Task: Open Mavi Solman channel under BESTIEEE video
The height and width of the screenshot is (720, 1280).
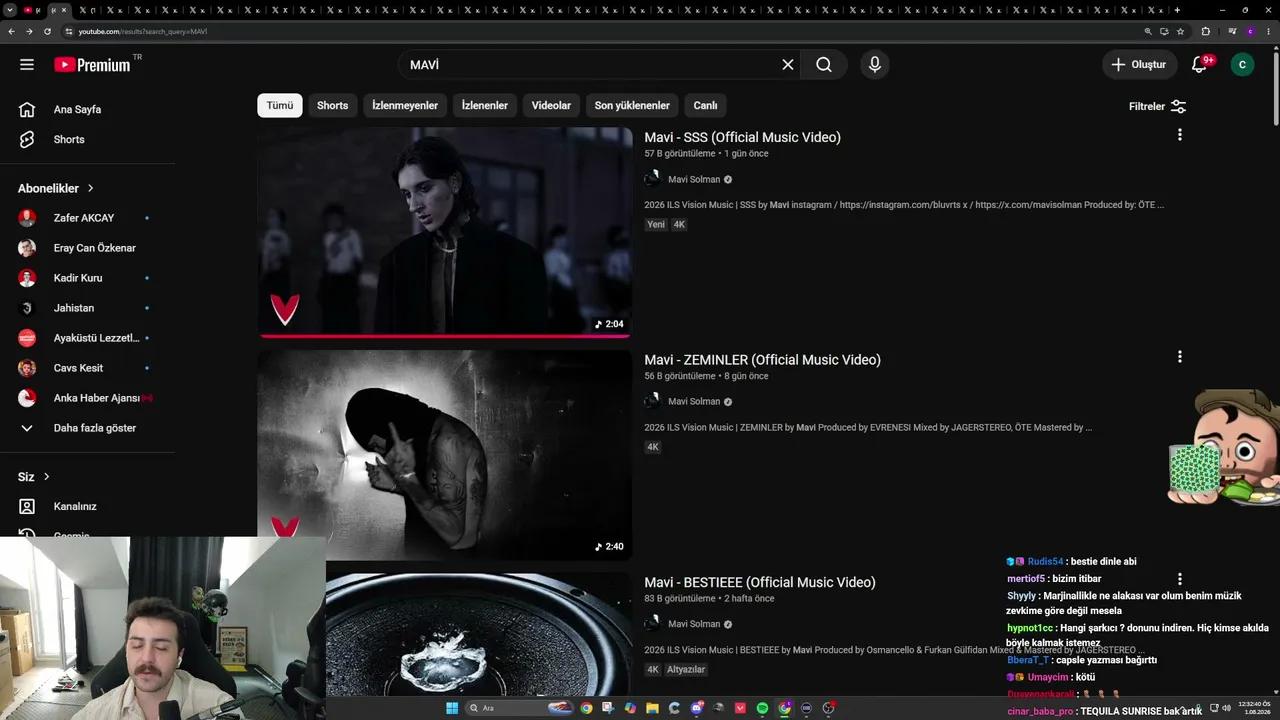Action: [x=694, y=624]
